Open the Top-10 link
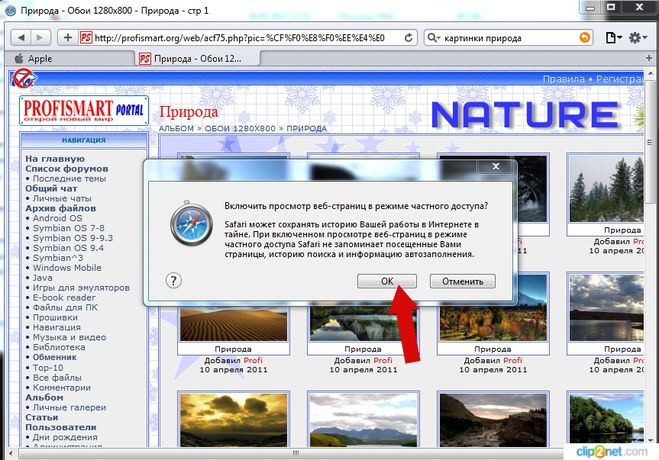The image size is (659, 460). pos(48,368)
